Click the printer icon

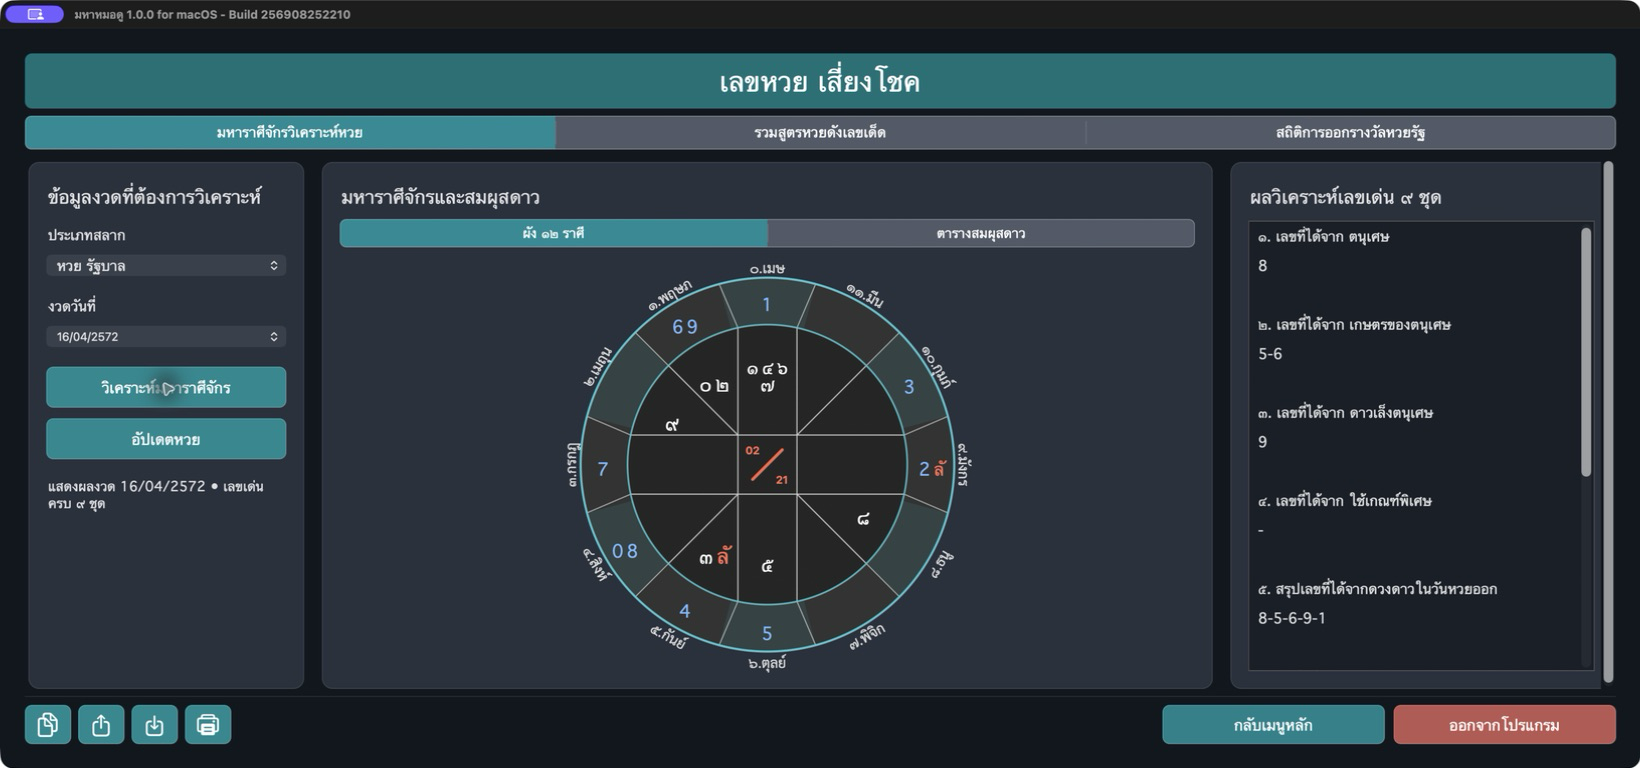(x=208, y=725)
